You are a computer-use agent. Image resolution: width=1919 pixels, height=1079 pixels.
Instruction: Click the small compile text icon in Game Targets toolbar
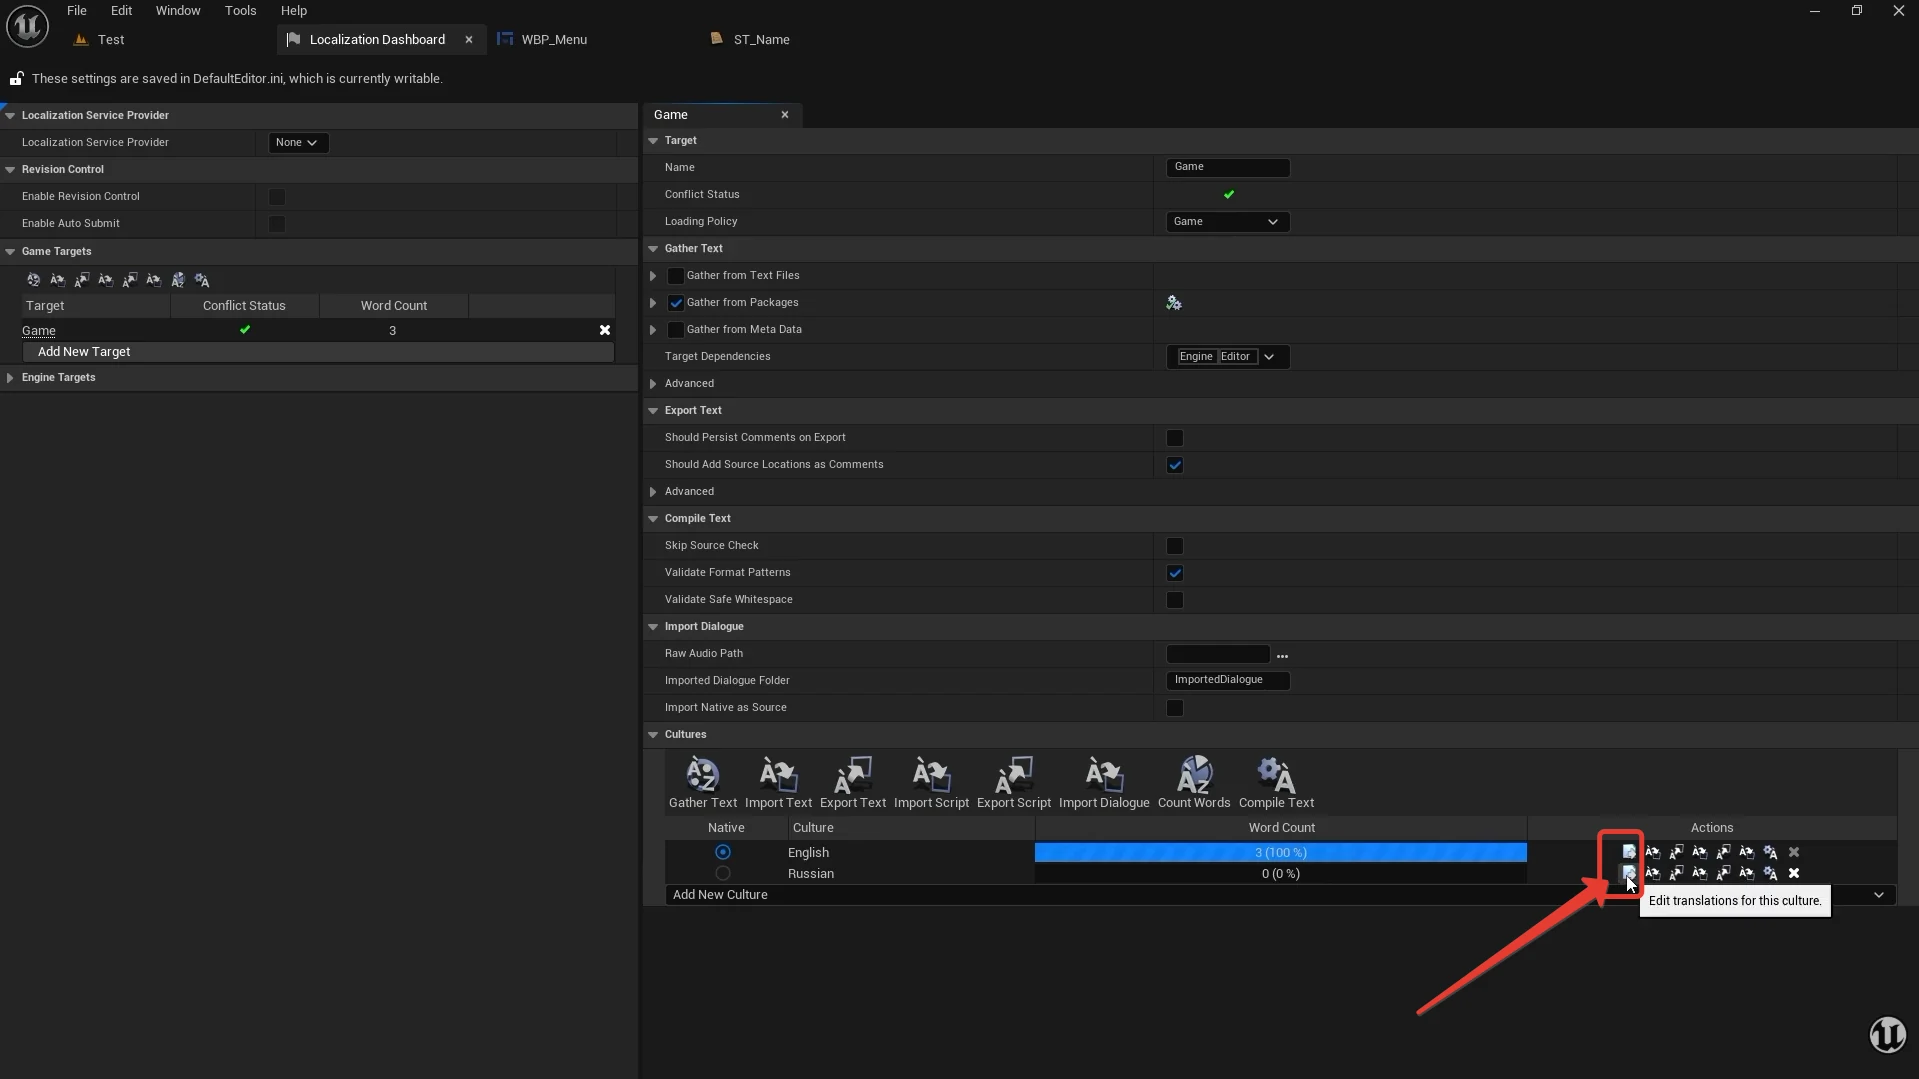point(202,280)
